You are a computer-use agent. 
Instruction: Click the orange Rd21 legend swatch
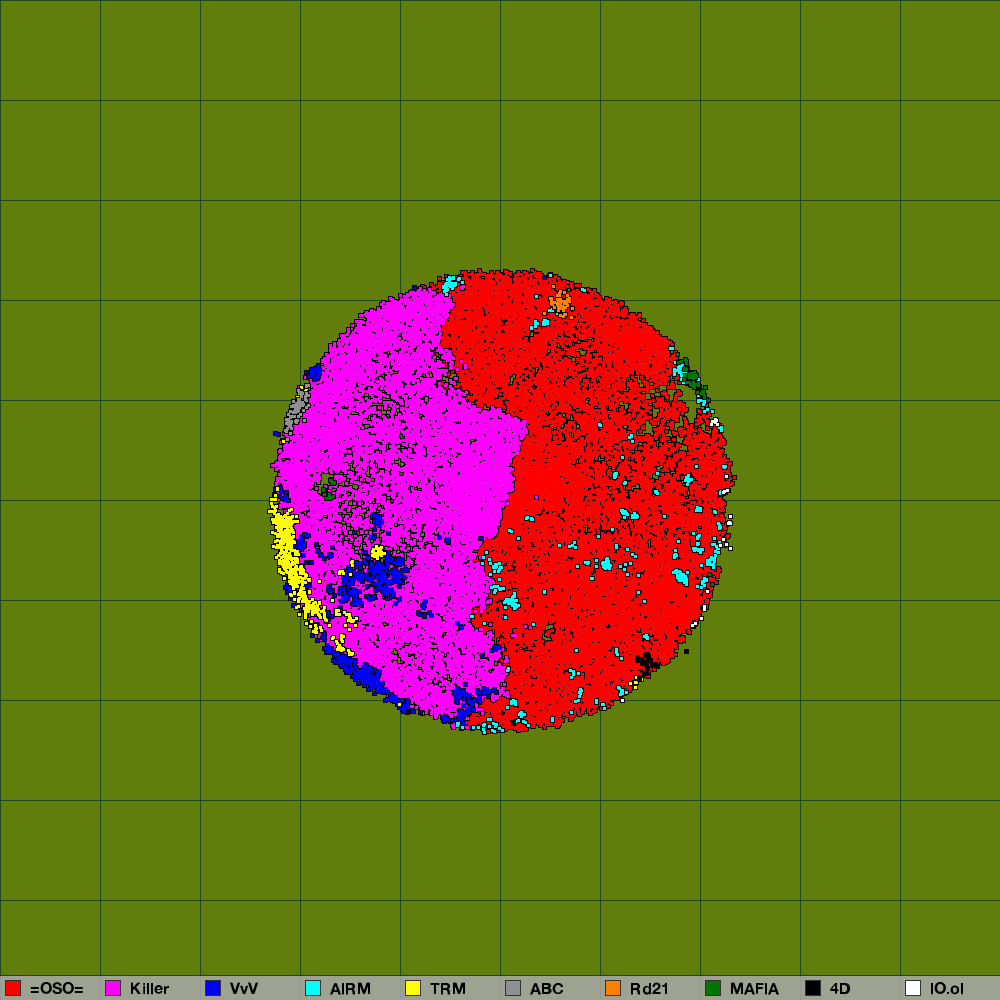[x=613, y=988]
